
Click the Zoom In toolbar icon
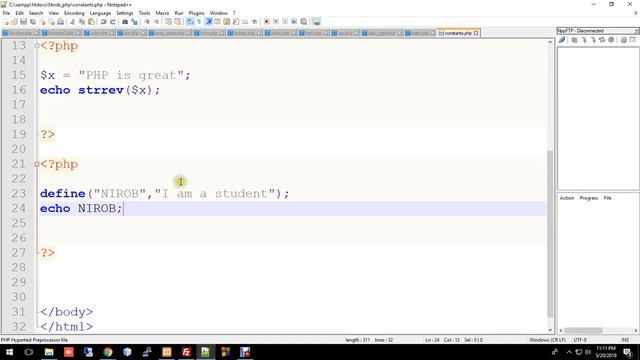click(x=147, y=22)
